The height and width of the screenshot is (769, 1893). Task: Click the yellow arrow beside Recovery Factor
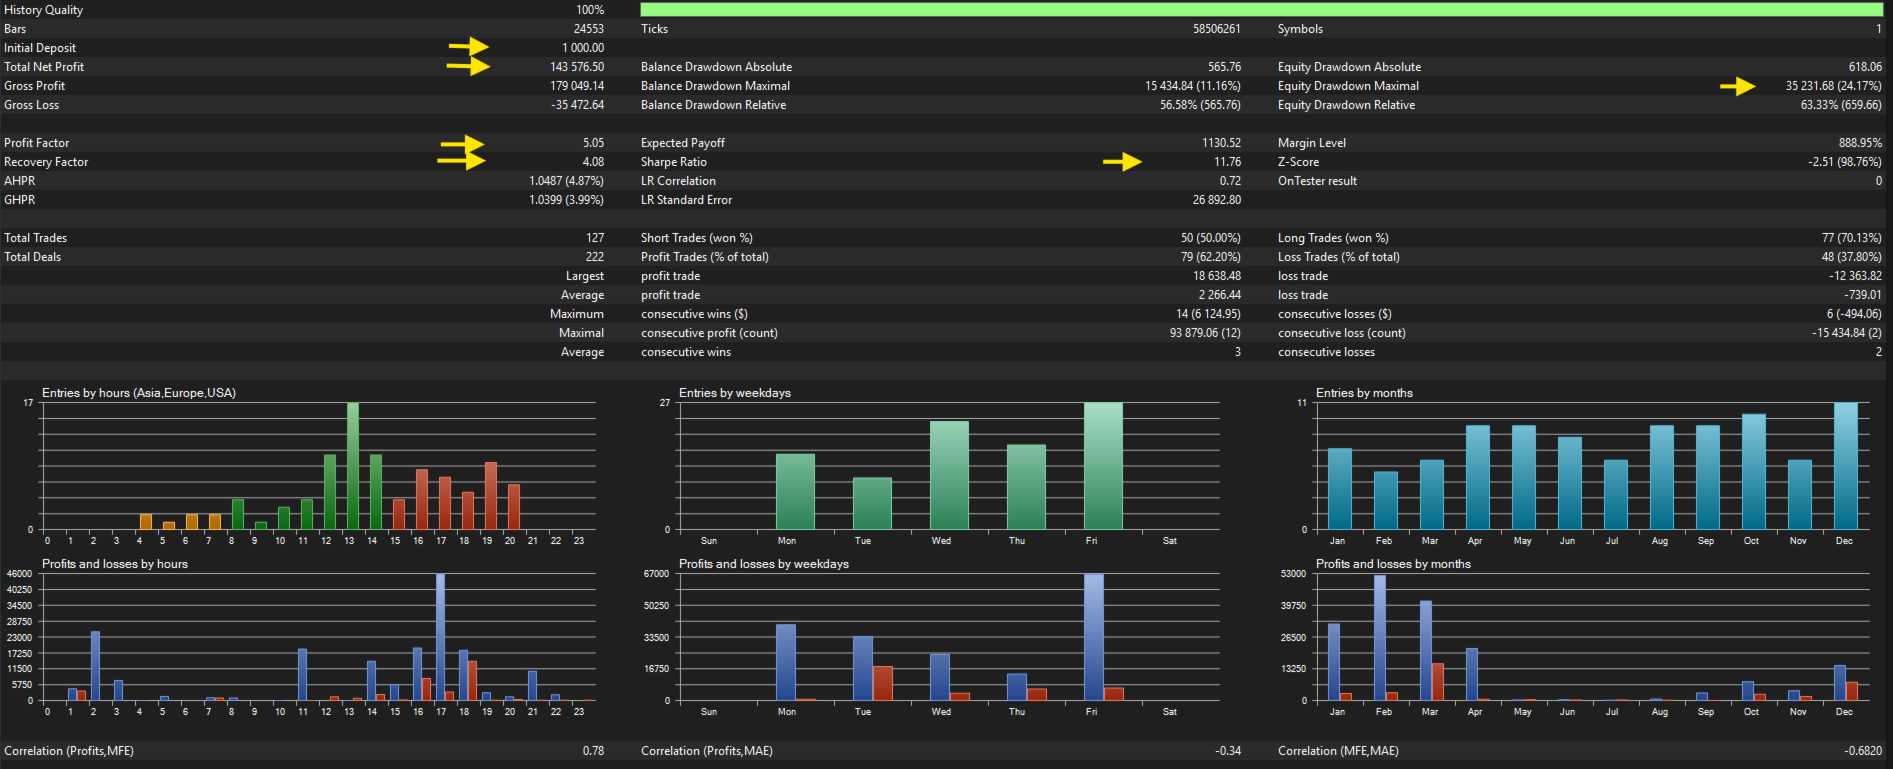462,160
